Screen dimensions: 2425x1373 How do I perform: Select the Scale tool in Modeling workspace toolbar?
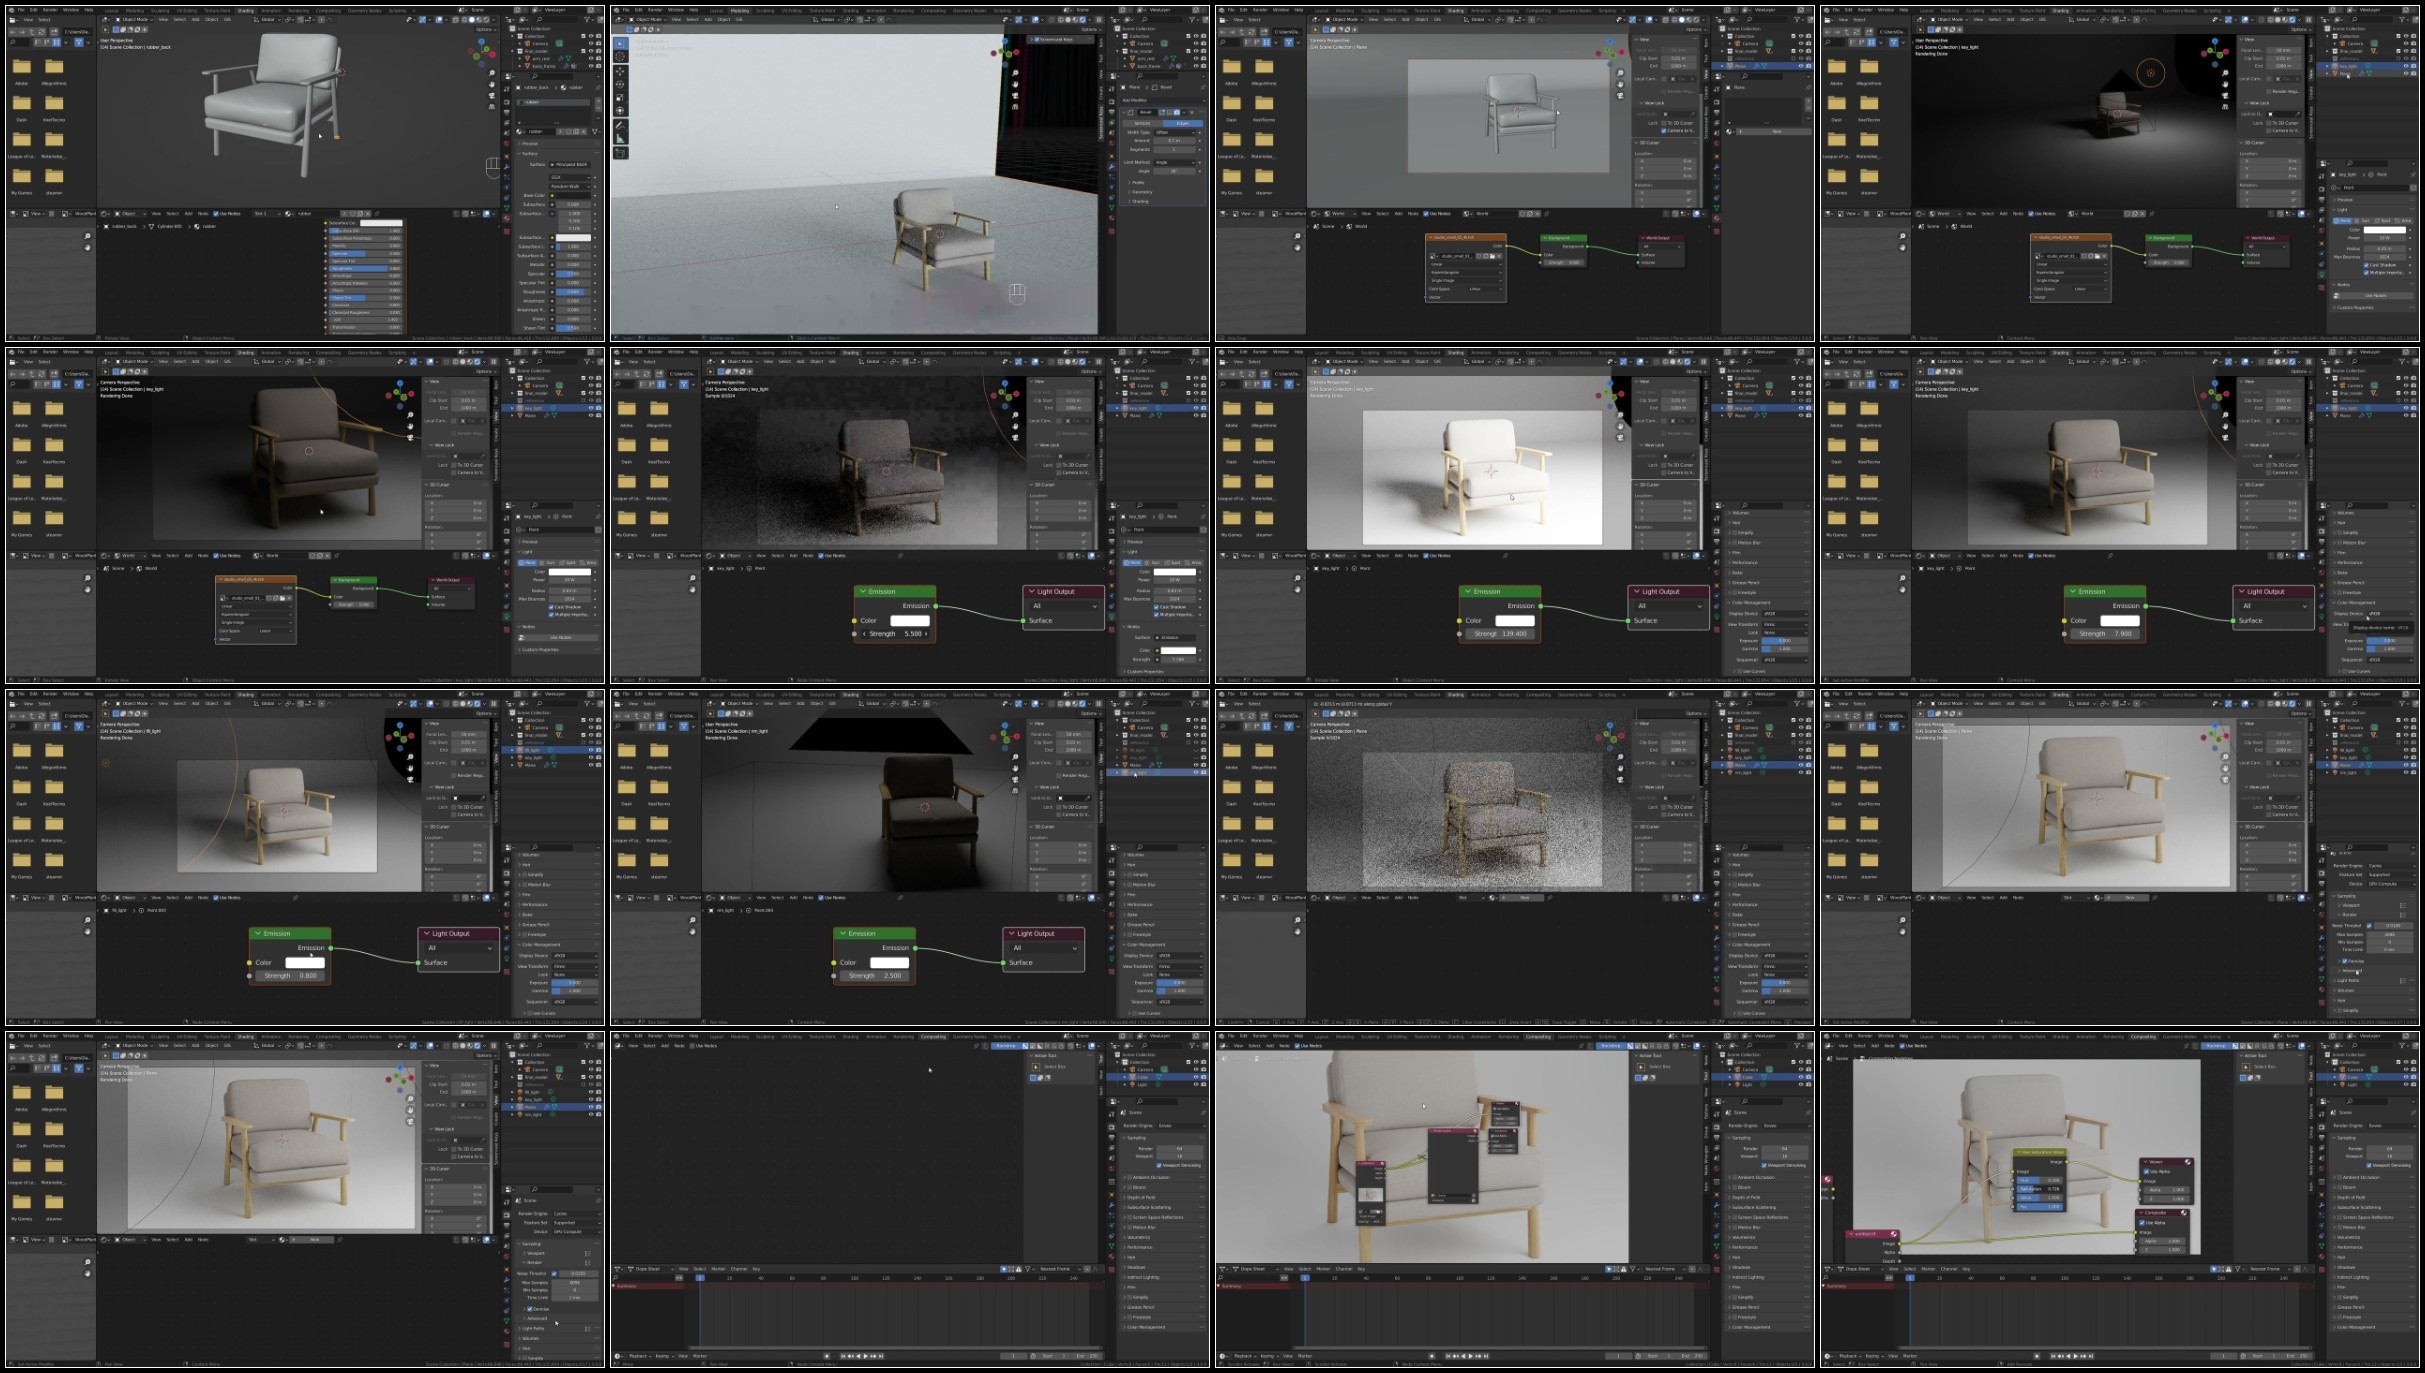620,98
